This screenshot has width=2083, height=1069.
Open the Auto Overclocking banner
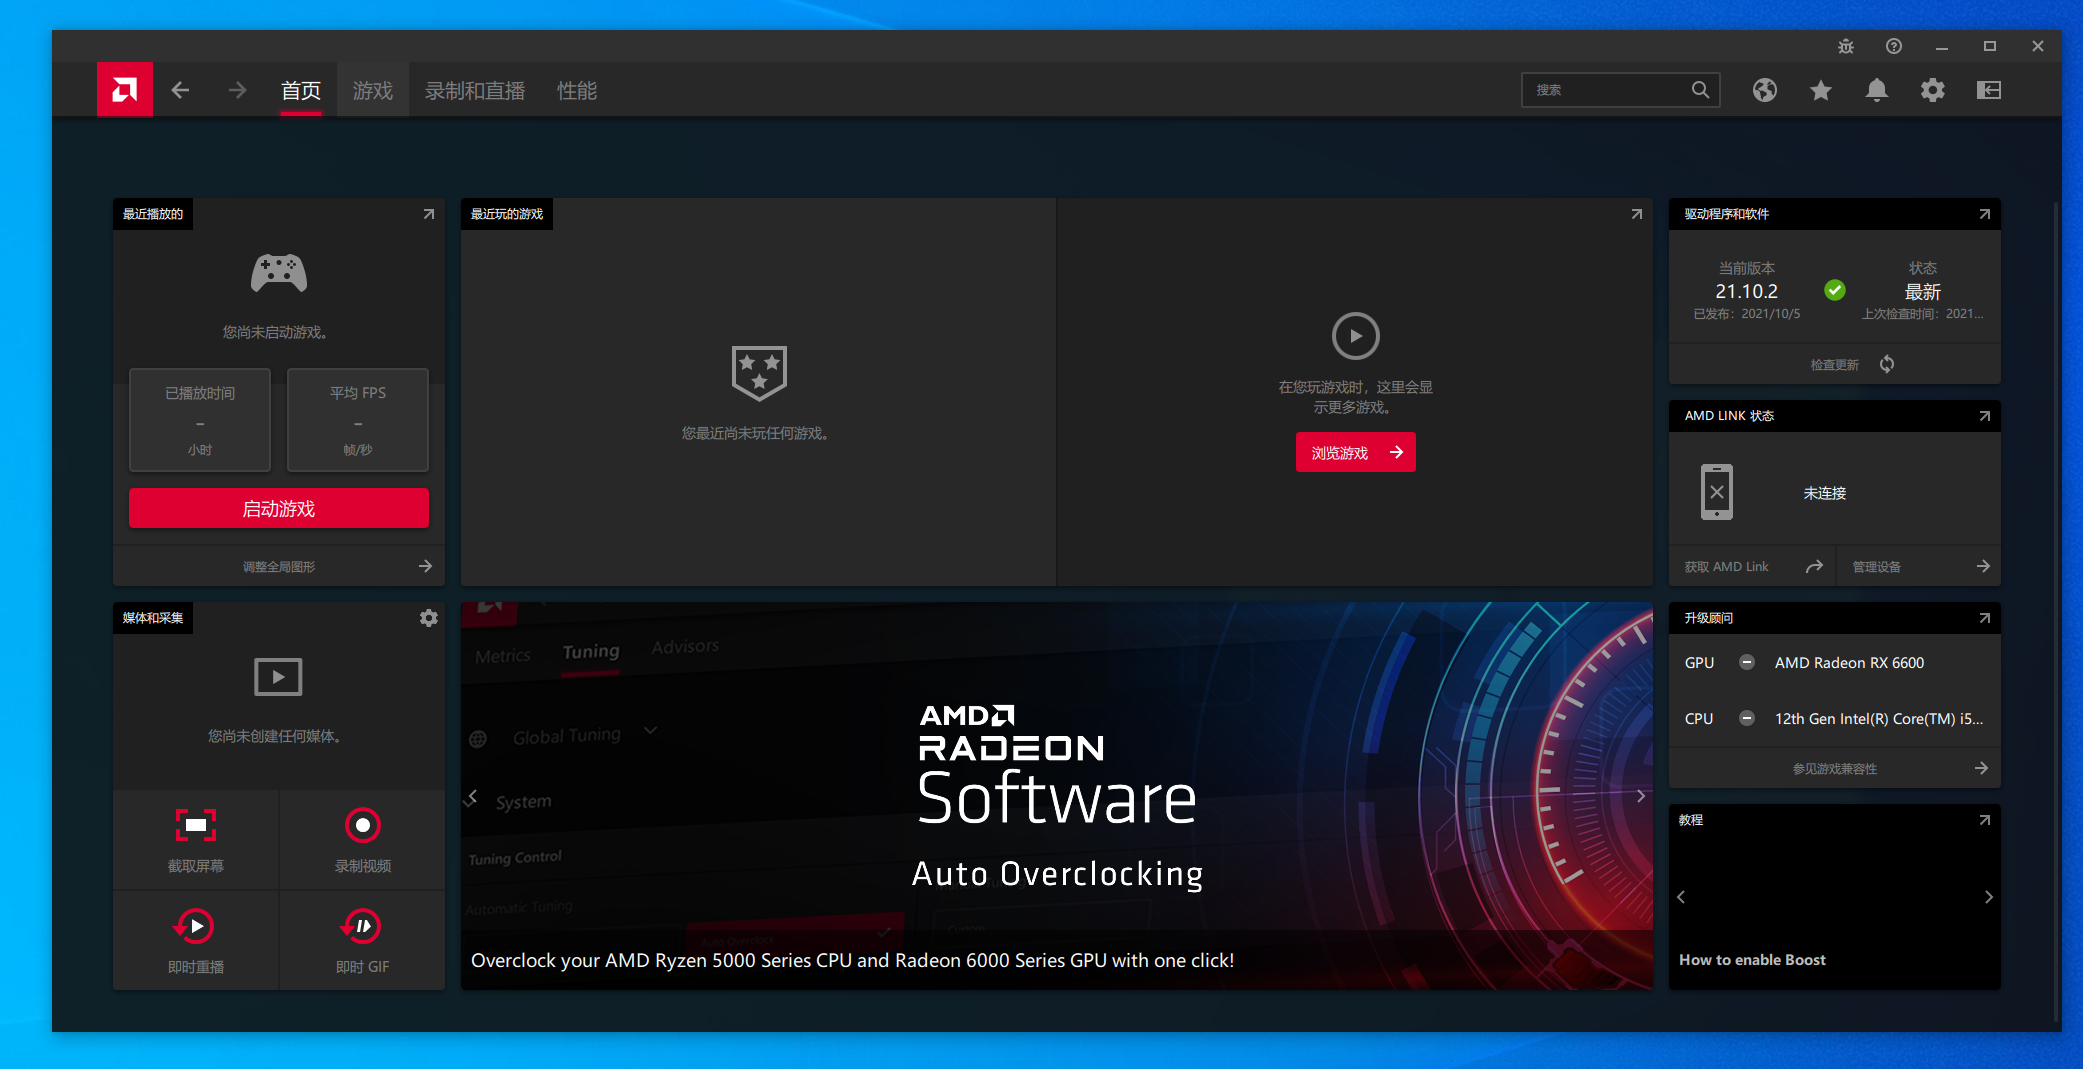1057,796
